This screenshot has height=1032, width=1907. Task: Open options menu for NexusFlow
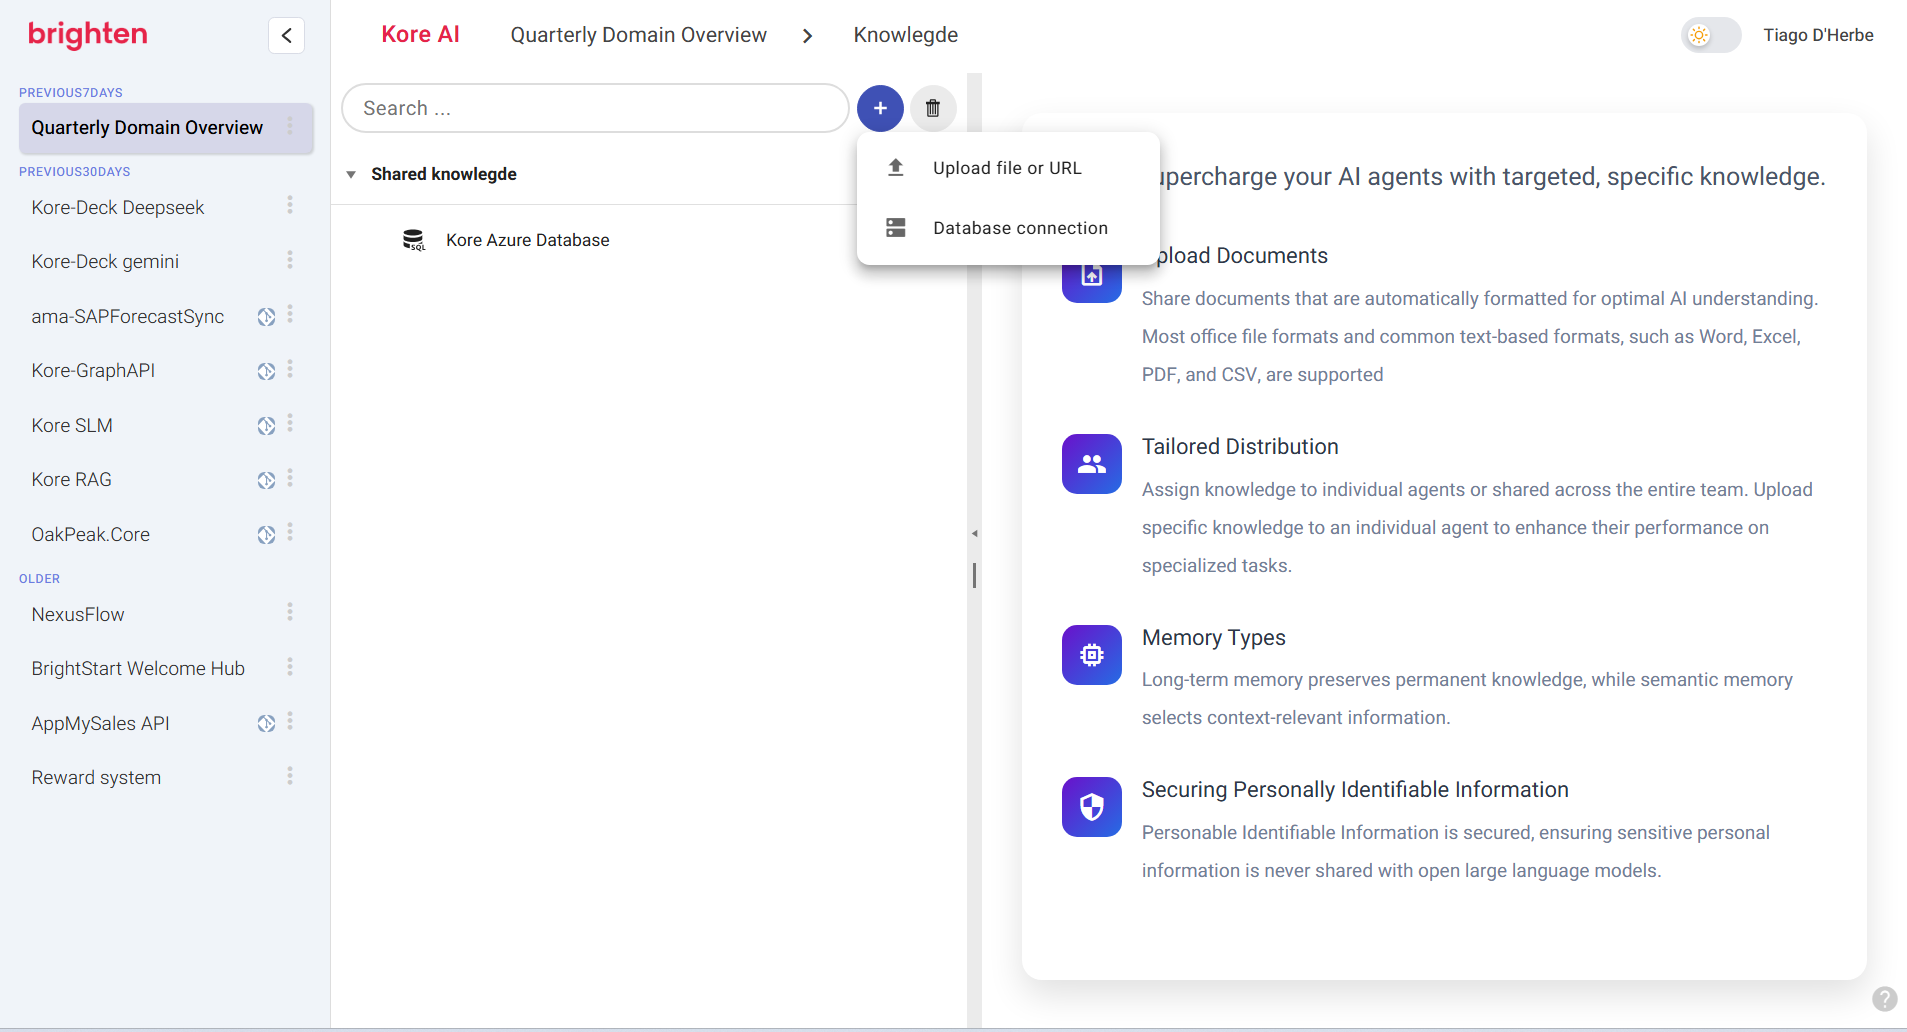290,612
